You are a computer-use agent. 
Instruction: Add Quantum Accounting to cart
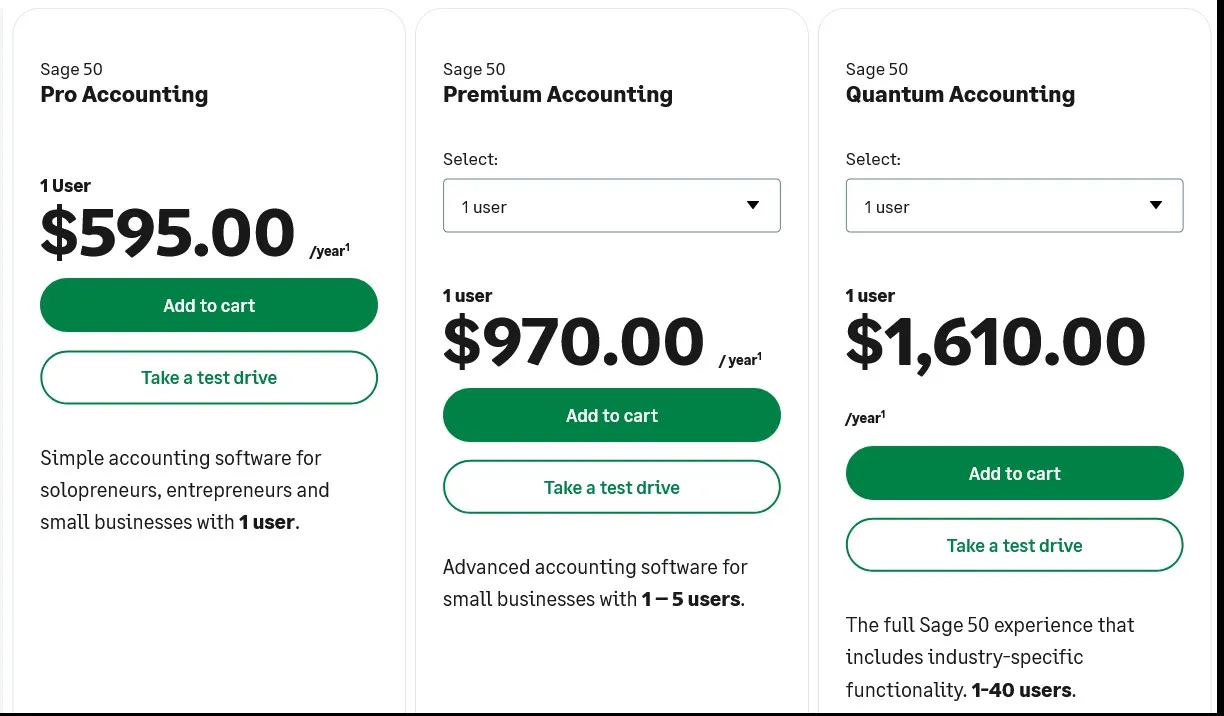tap(1015, 473)
